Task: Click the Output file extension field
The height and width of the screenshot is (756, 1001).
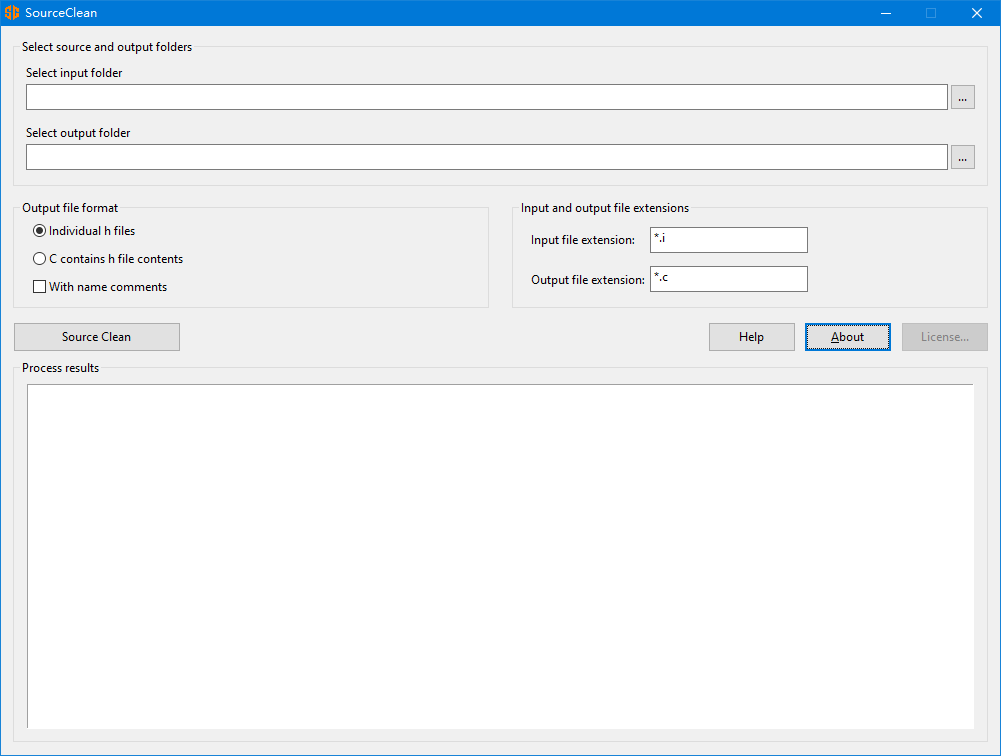Action: click(728, 279)
